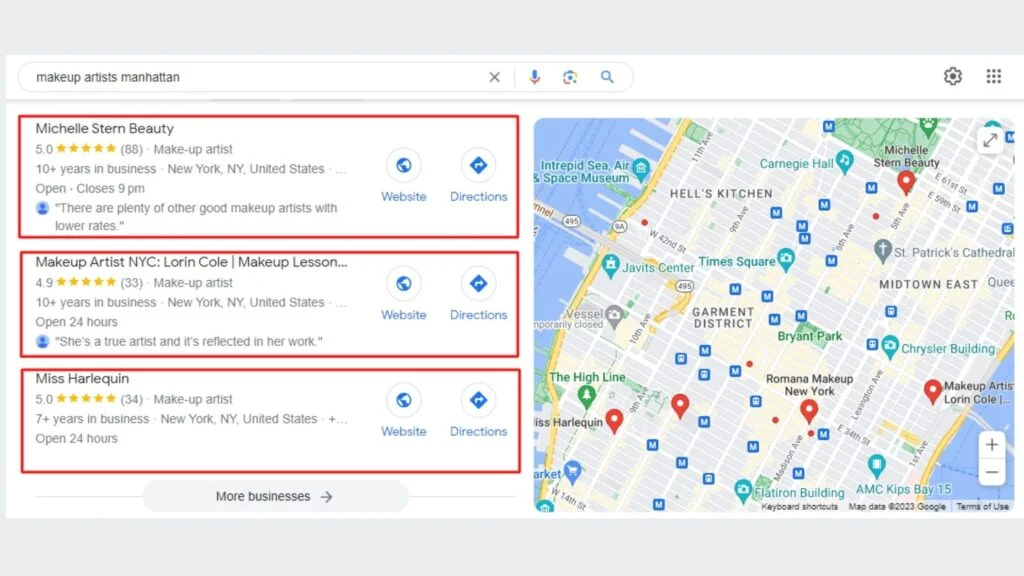Show more businesses

pyautogui.click(x=275, y=496)
